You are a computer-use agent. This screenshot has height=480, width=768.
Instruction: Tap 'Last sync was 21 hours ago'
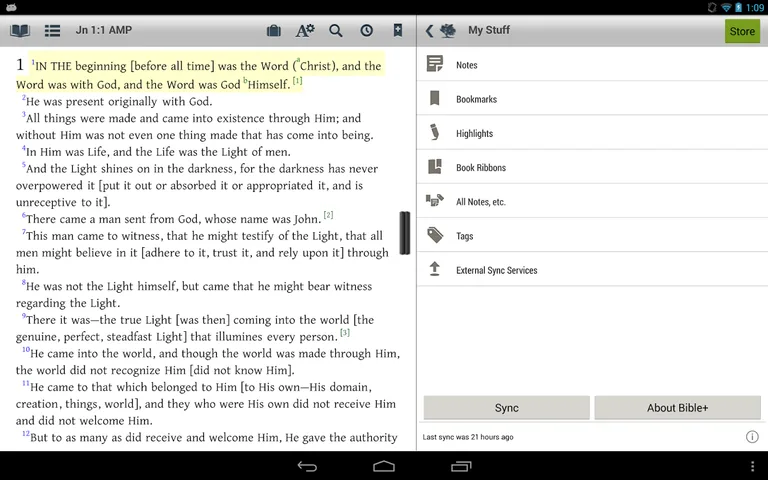pyautogui.click(x=468, y=437)
